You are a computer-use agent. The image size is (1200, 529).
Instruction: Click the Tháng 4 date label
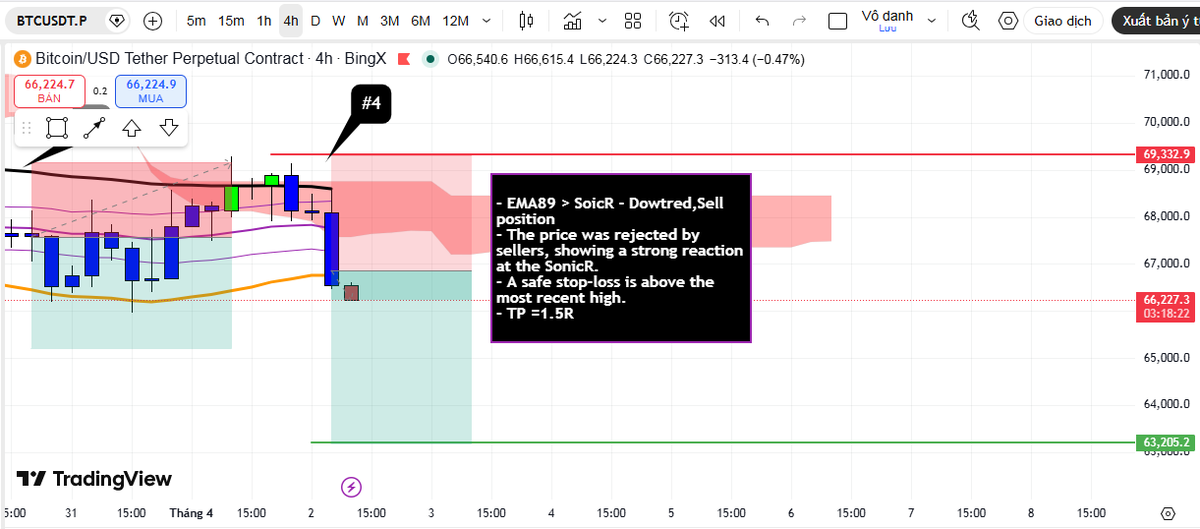(191, 513)
